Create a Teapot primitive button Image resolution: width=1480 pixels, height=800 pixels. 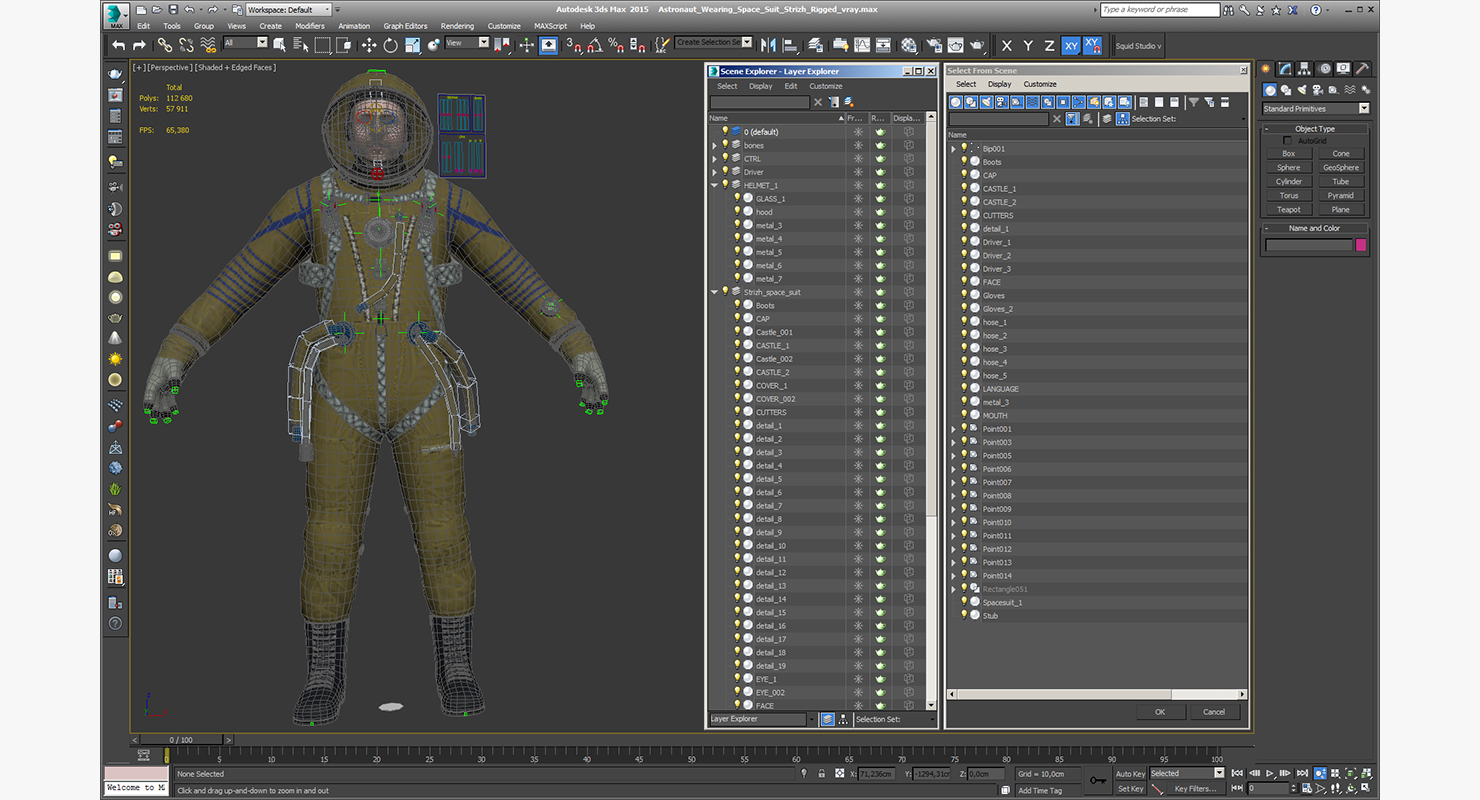point(1289,209)
